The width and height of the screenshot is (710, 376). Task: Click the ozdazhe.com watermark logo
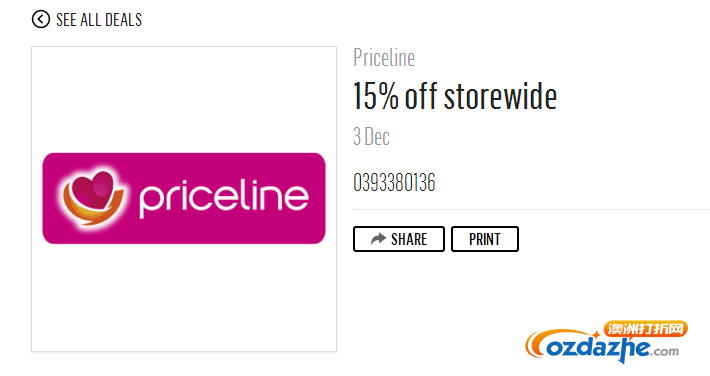(x=606, y=342)
